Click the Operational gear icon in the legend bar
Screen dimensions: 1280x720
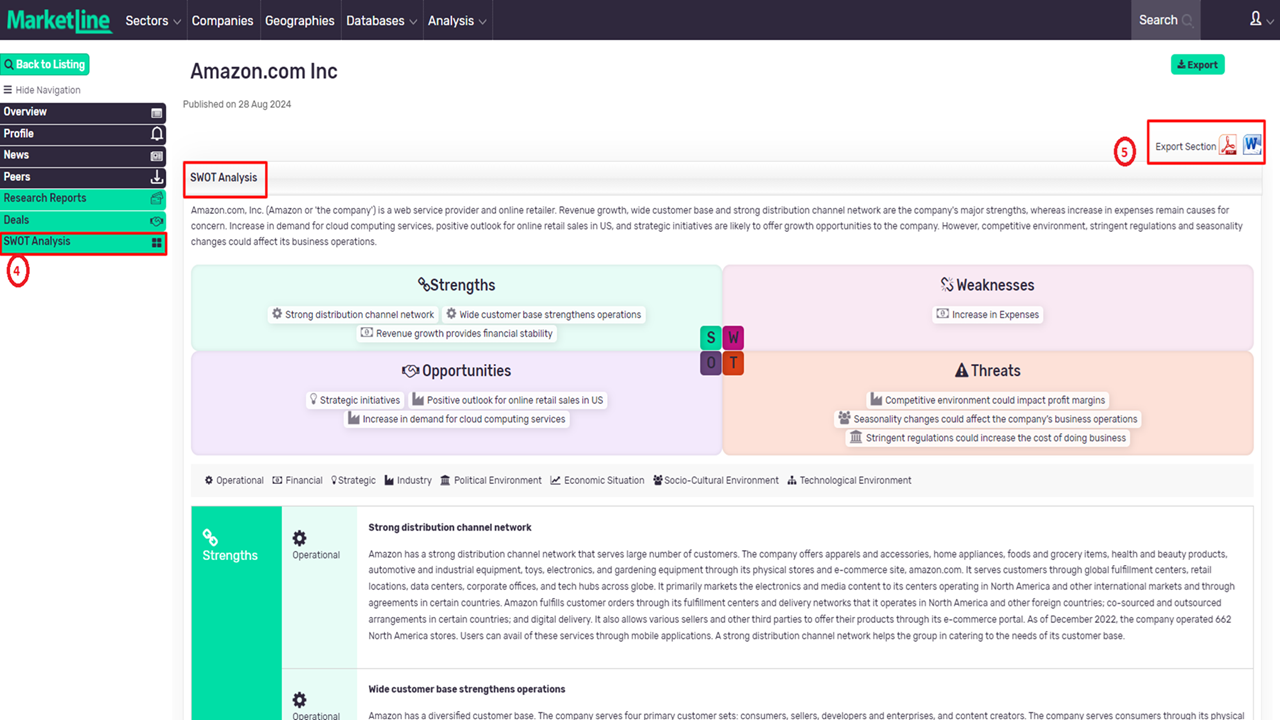209,480
